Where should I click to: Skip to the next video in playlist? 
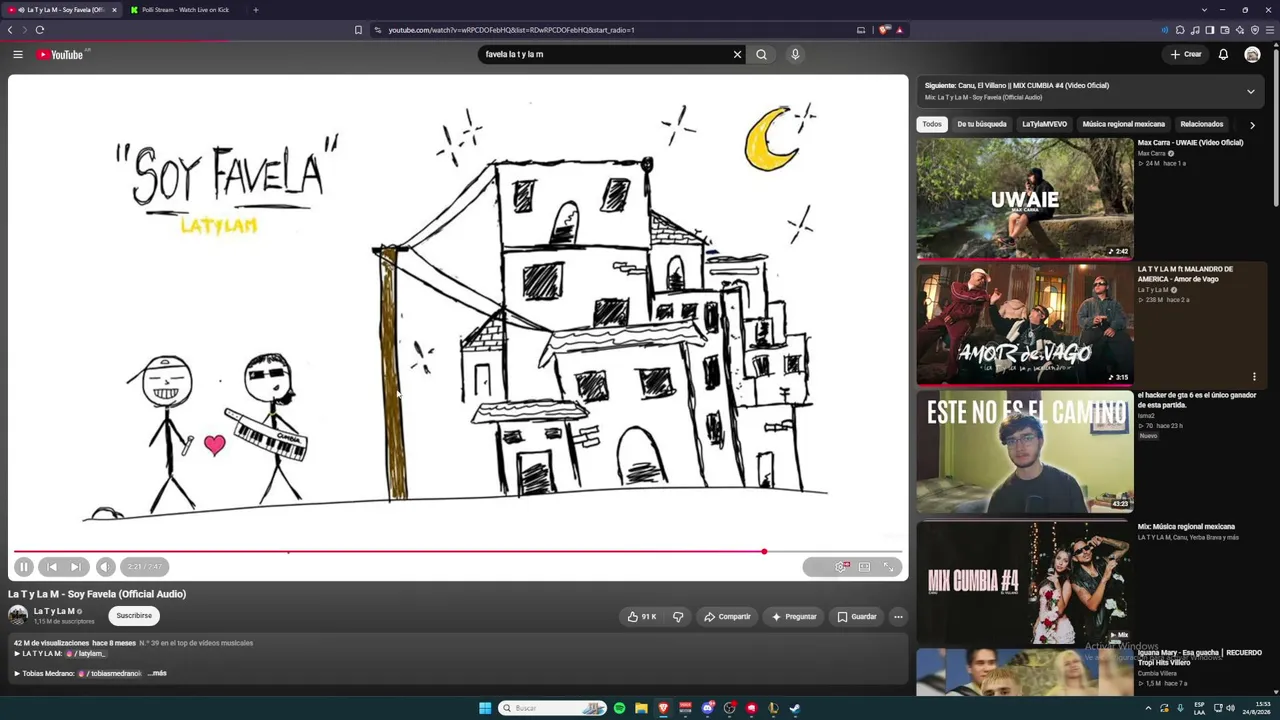(x=75, y=567)
